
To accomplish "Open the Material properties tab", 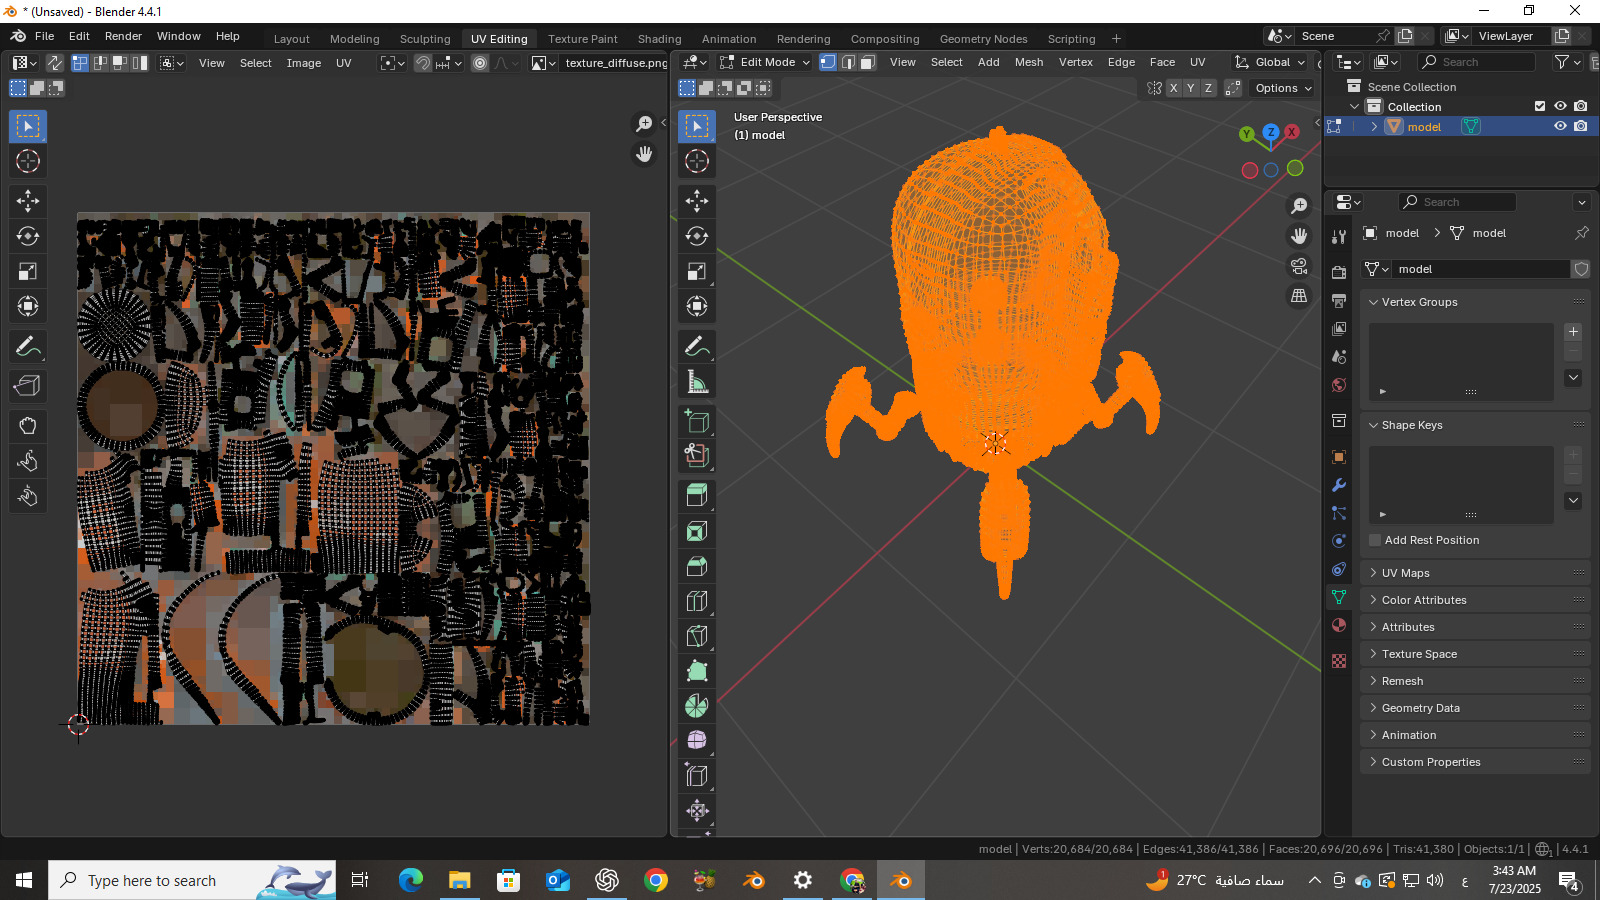I will [x=1339, y=625].
